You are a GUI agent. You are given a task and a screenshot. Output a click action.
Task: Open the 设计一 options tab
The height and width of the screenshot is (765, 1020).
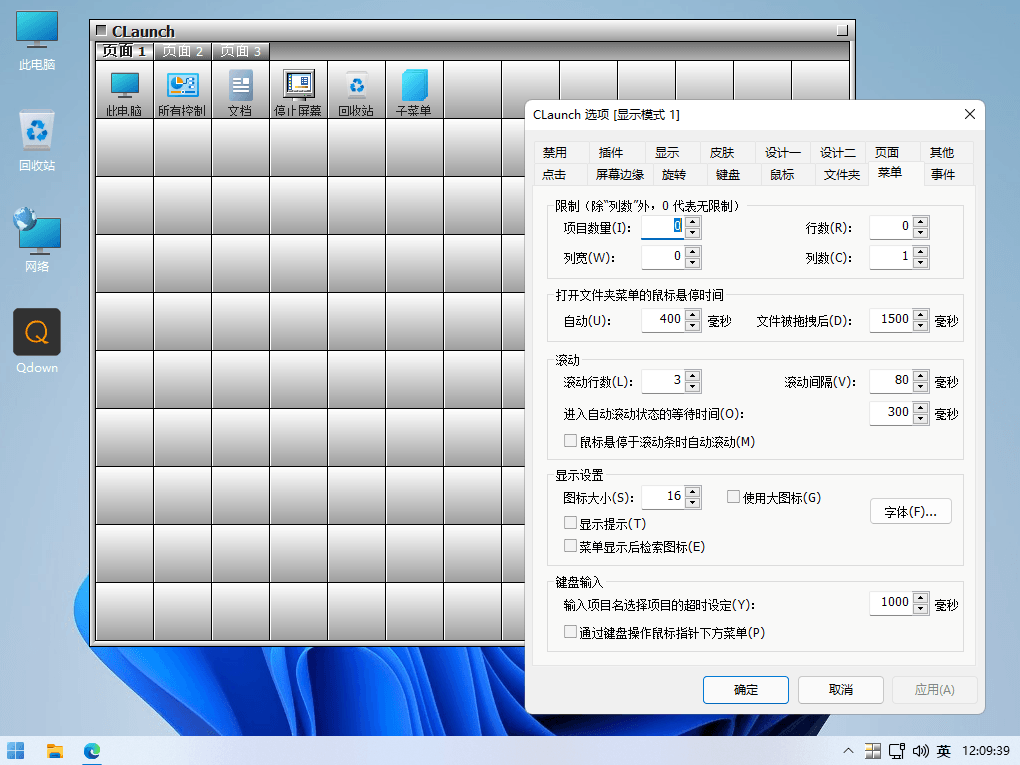783,152
